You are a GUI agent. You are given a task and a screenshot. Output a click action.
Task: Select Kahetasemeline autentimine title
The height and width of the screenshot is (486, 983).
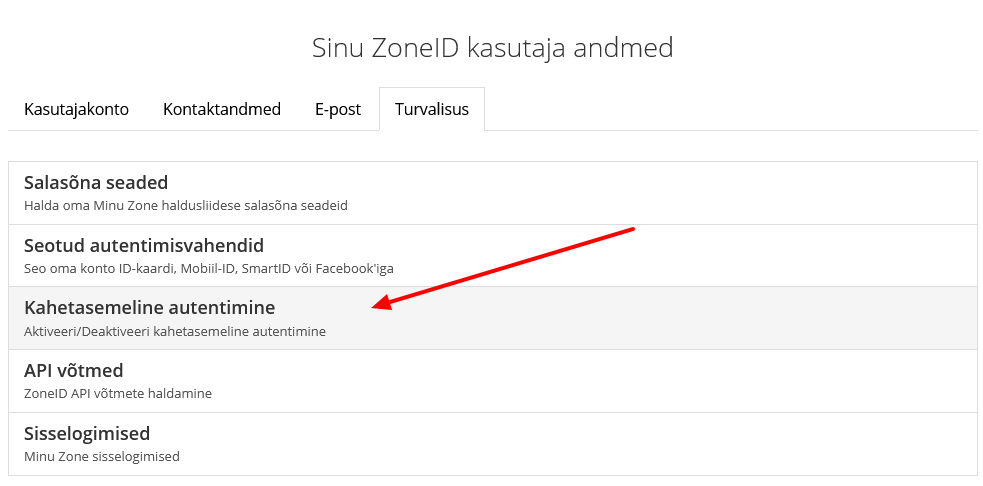click(149, 307)
